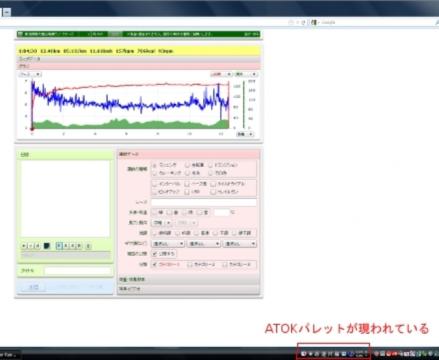Check the インターバル workout type box
Screen dimensions: 439x360
coord(154,184)
